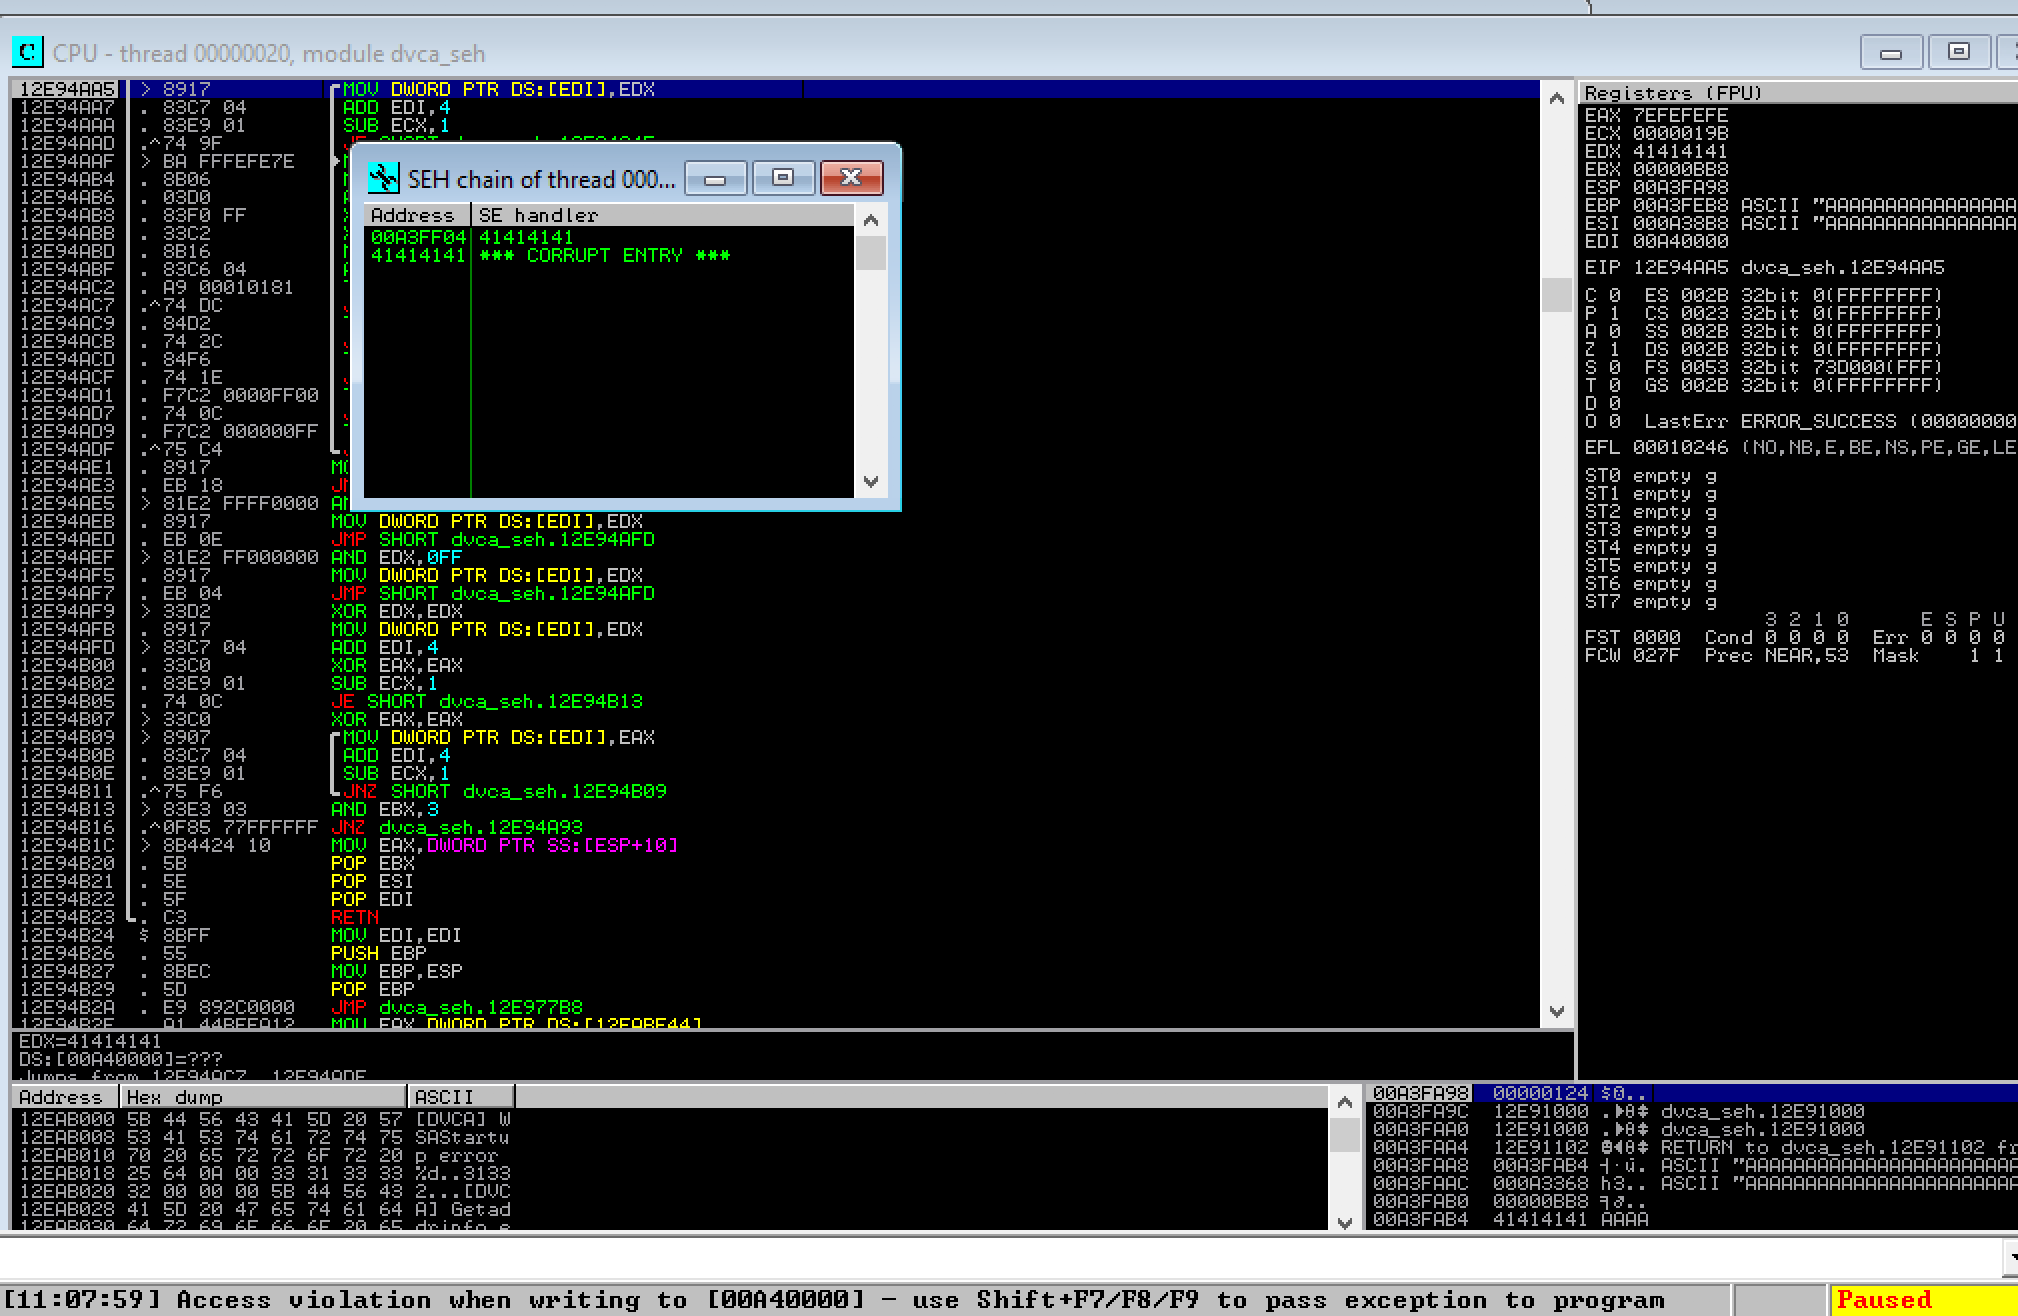Click dump pane ASCII column header

point(461,1097)
